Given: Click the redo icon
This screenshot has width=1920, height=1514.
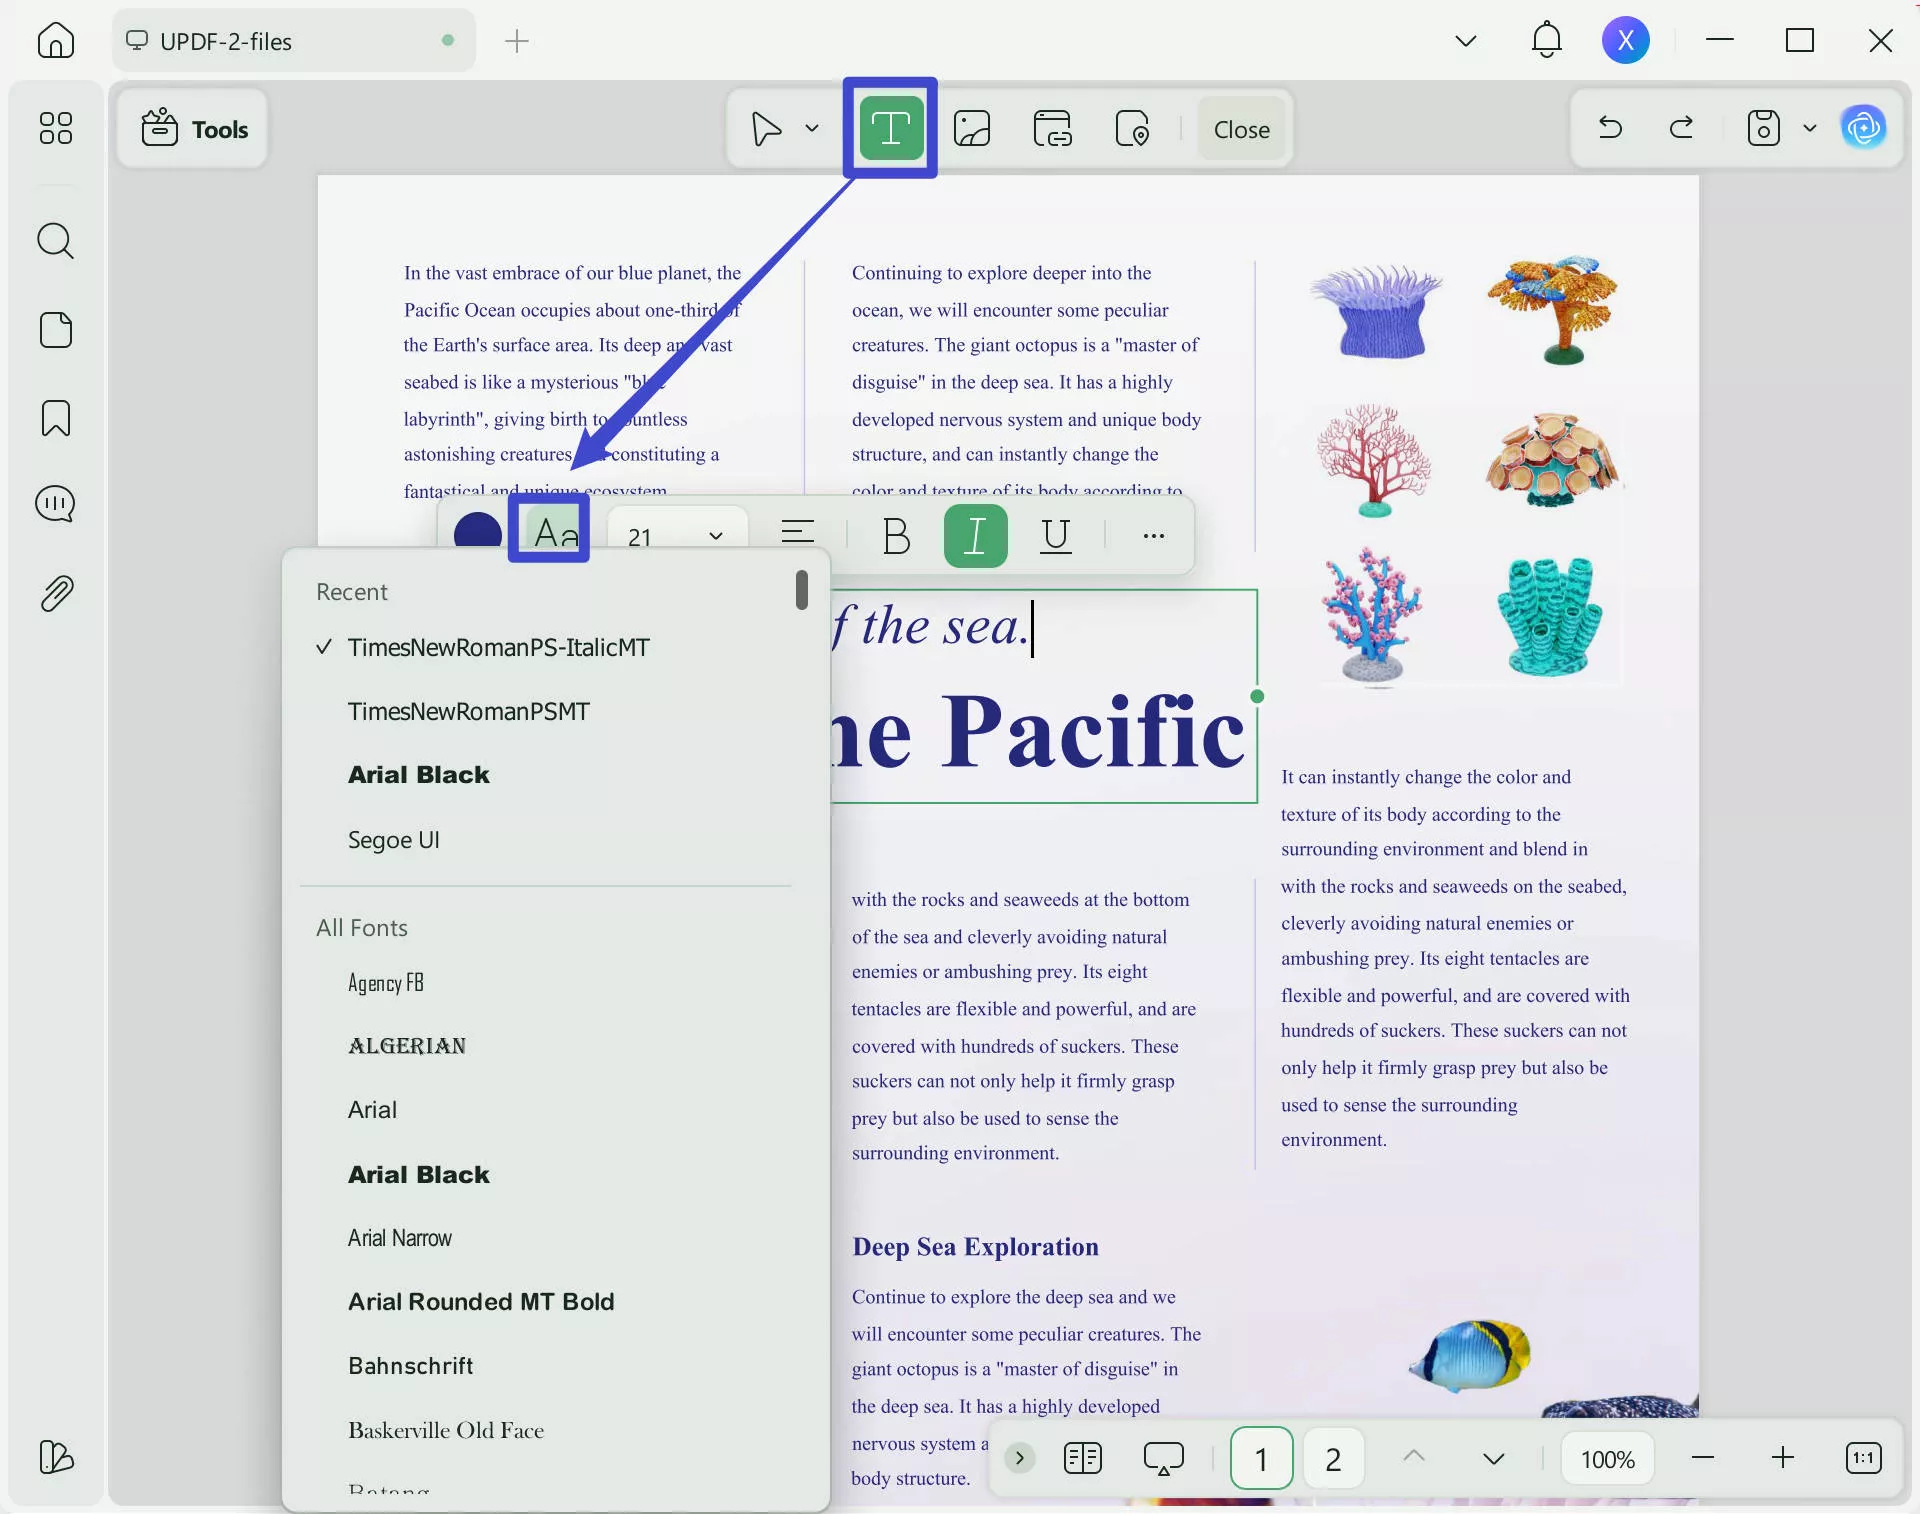Looking at the screenshot, I should [x=1681, y=128].
